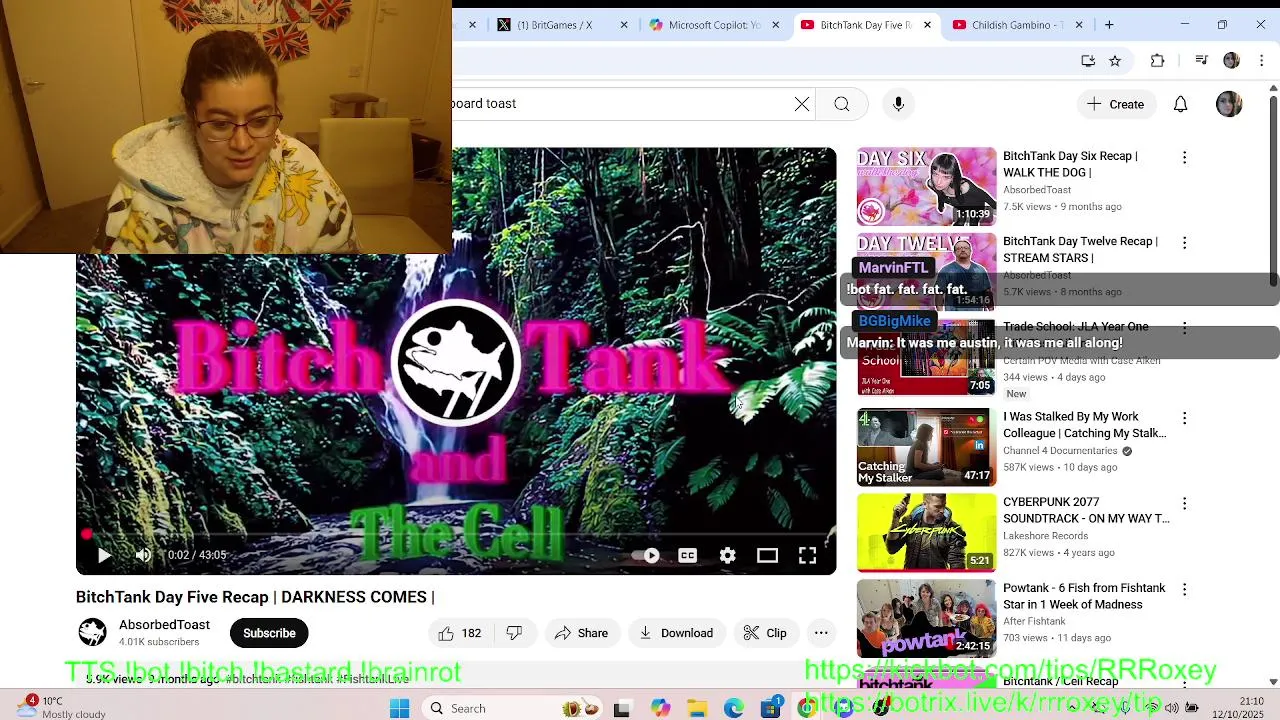Enter fullscreen with the player's corner icon
The width and height of the screenshot is (1280, 720).
coord(807,556)
